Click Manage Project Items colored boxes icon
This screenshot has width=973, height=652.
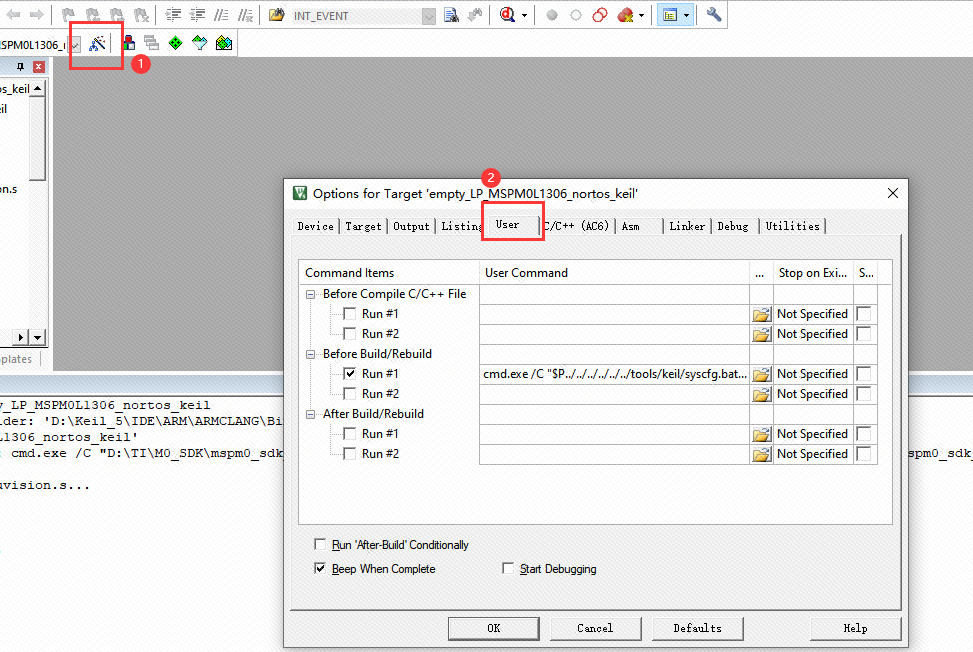(129, 43)
